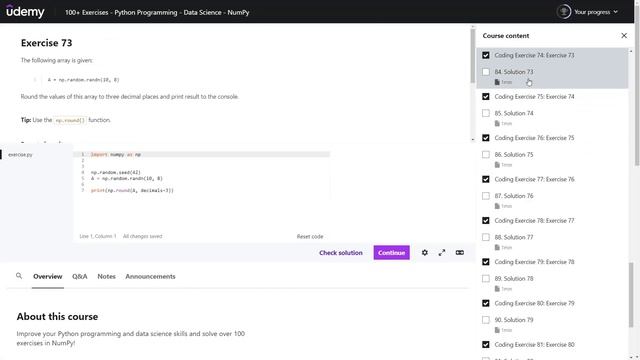Expand the code editor to fullscreen
This screenshot has height=360, width=640.
pos(442,253)
